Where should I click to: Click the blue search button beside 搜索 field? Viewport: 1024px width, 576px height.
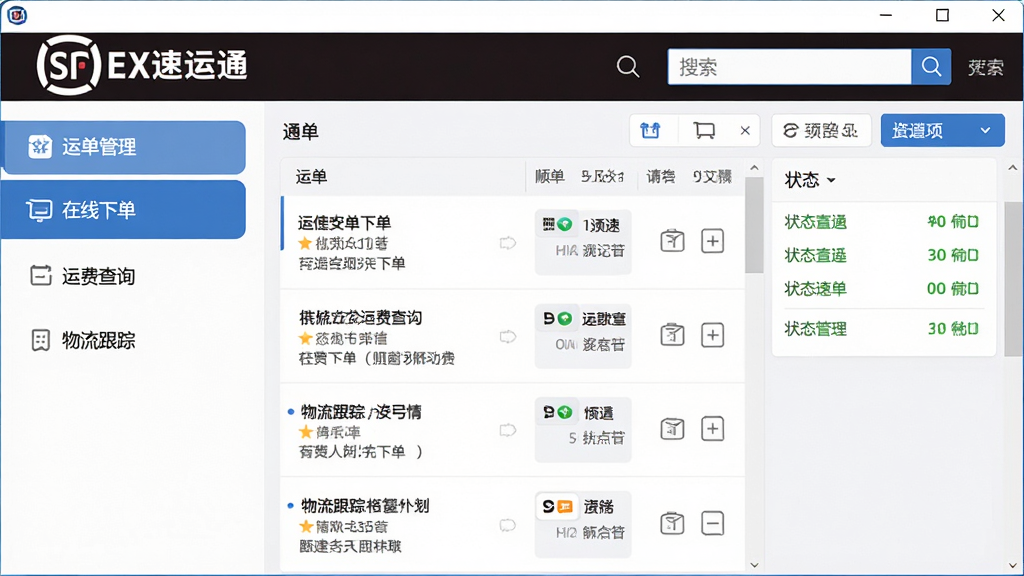[x=931, y=67]
